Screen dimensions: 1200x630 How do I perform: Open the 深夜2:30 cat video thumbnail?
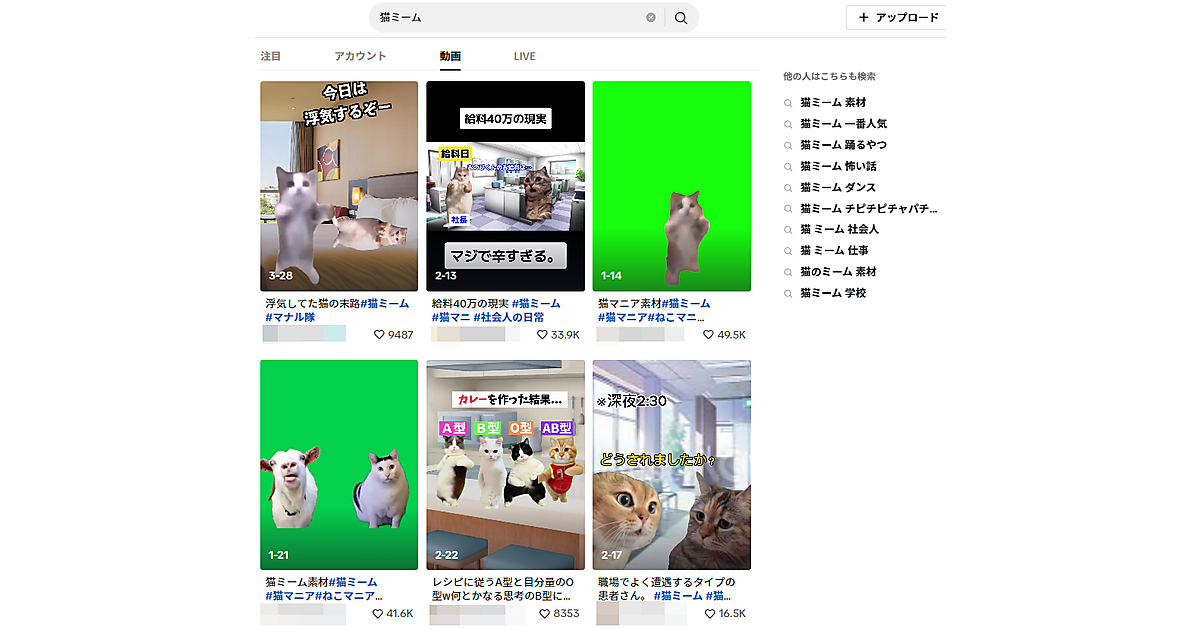[671, 465]
